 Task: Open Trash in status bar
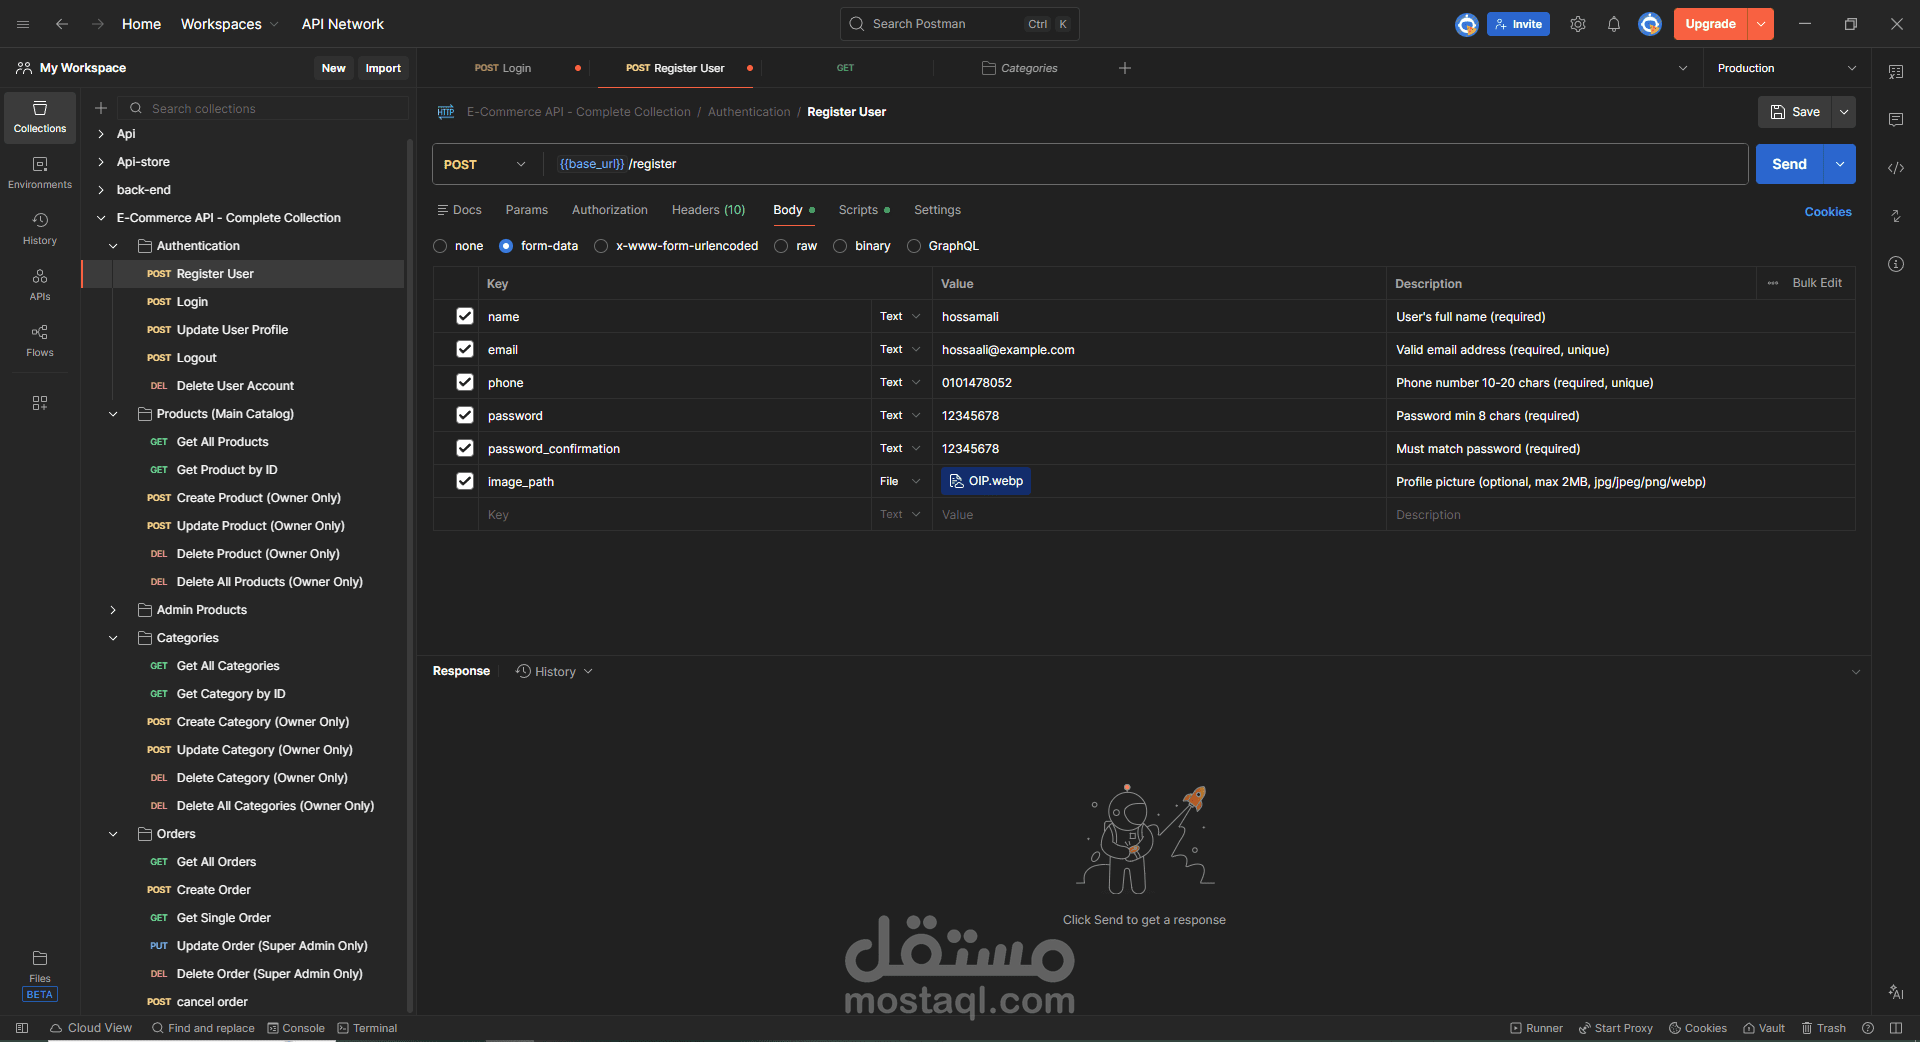(x=1823, y=1028)
